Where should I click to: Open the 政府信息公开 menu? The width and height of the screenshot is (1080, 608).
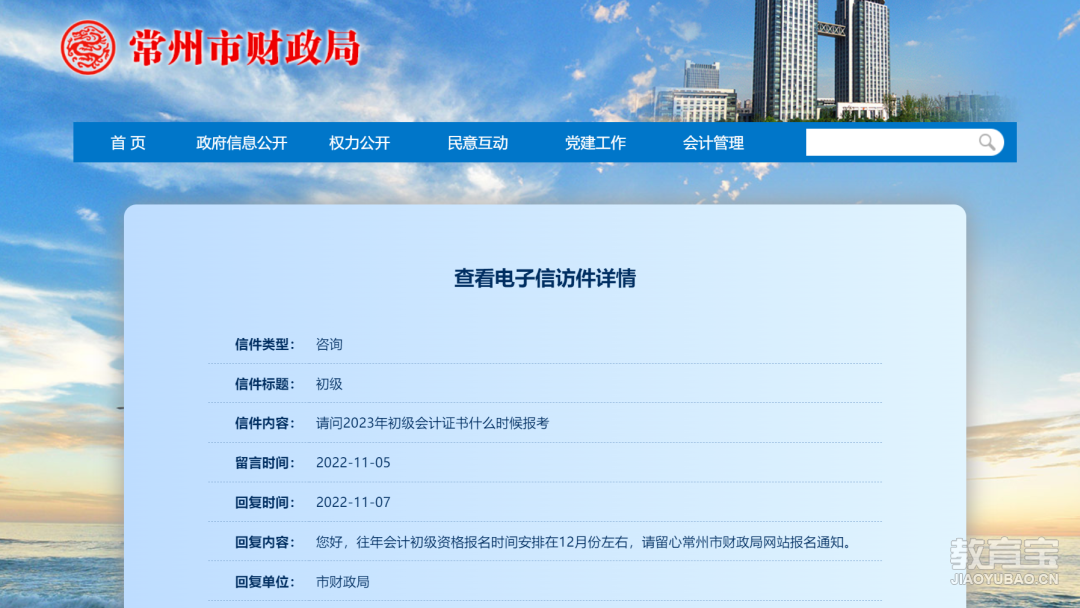point(241,143)
